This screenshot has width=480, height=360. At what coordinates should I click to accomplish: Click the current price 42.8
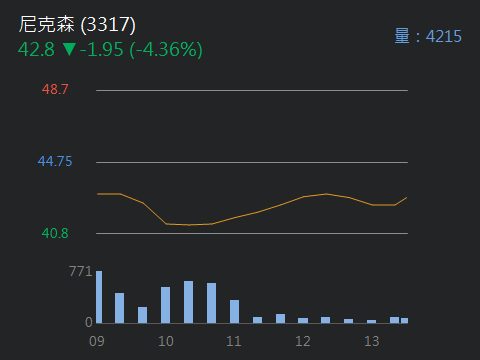point(36,49)
